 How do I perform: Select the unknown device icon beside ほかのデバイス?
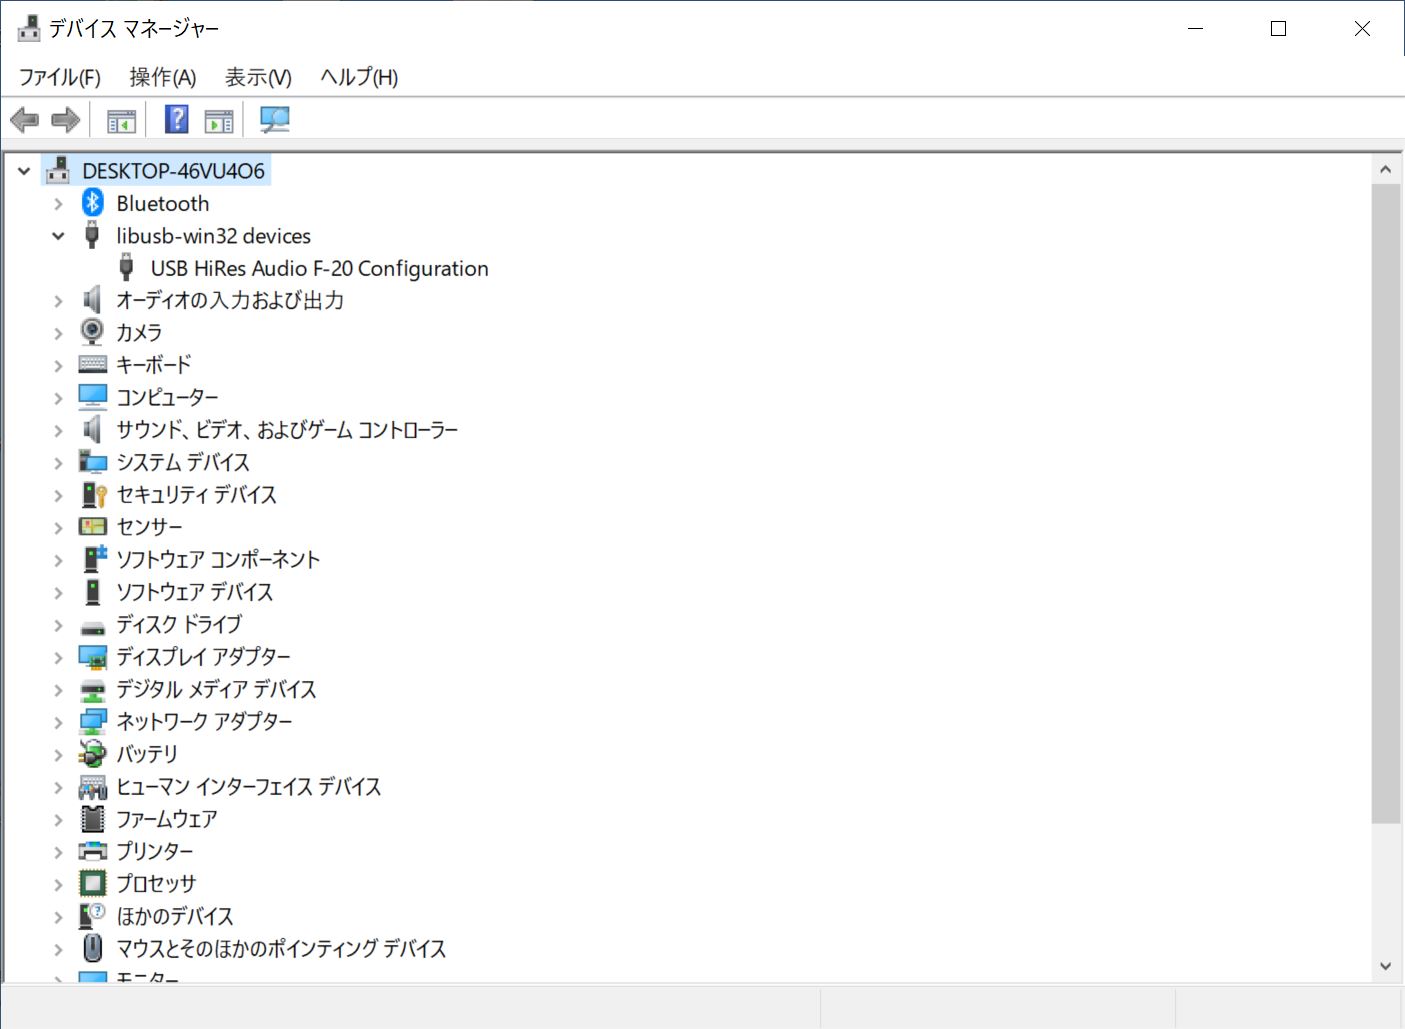click(x=92, y=916)
